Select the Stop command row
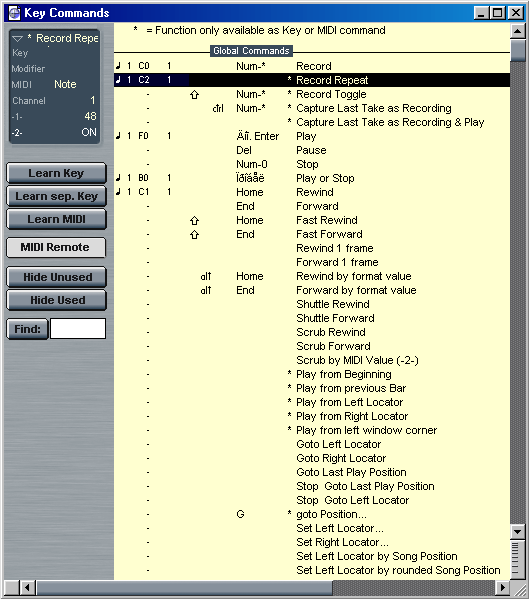The height and width of the screenshot is (599, 529). click(312, 164)
